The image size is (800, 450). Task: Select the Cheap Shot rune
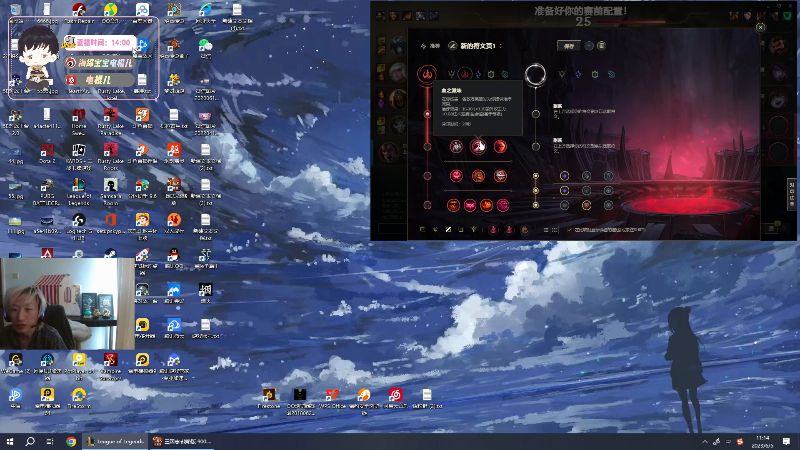[x=456, y=147]
